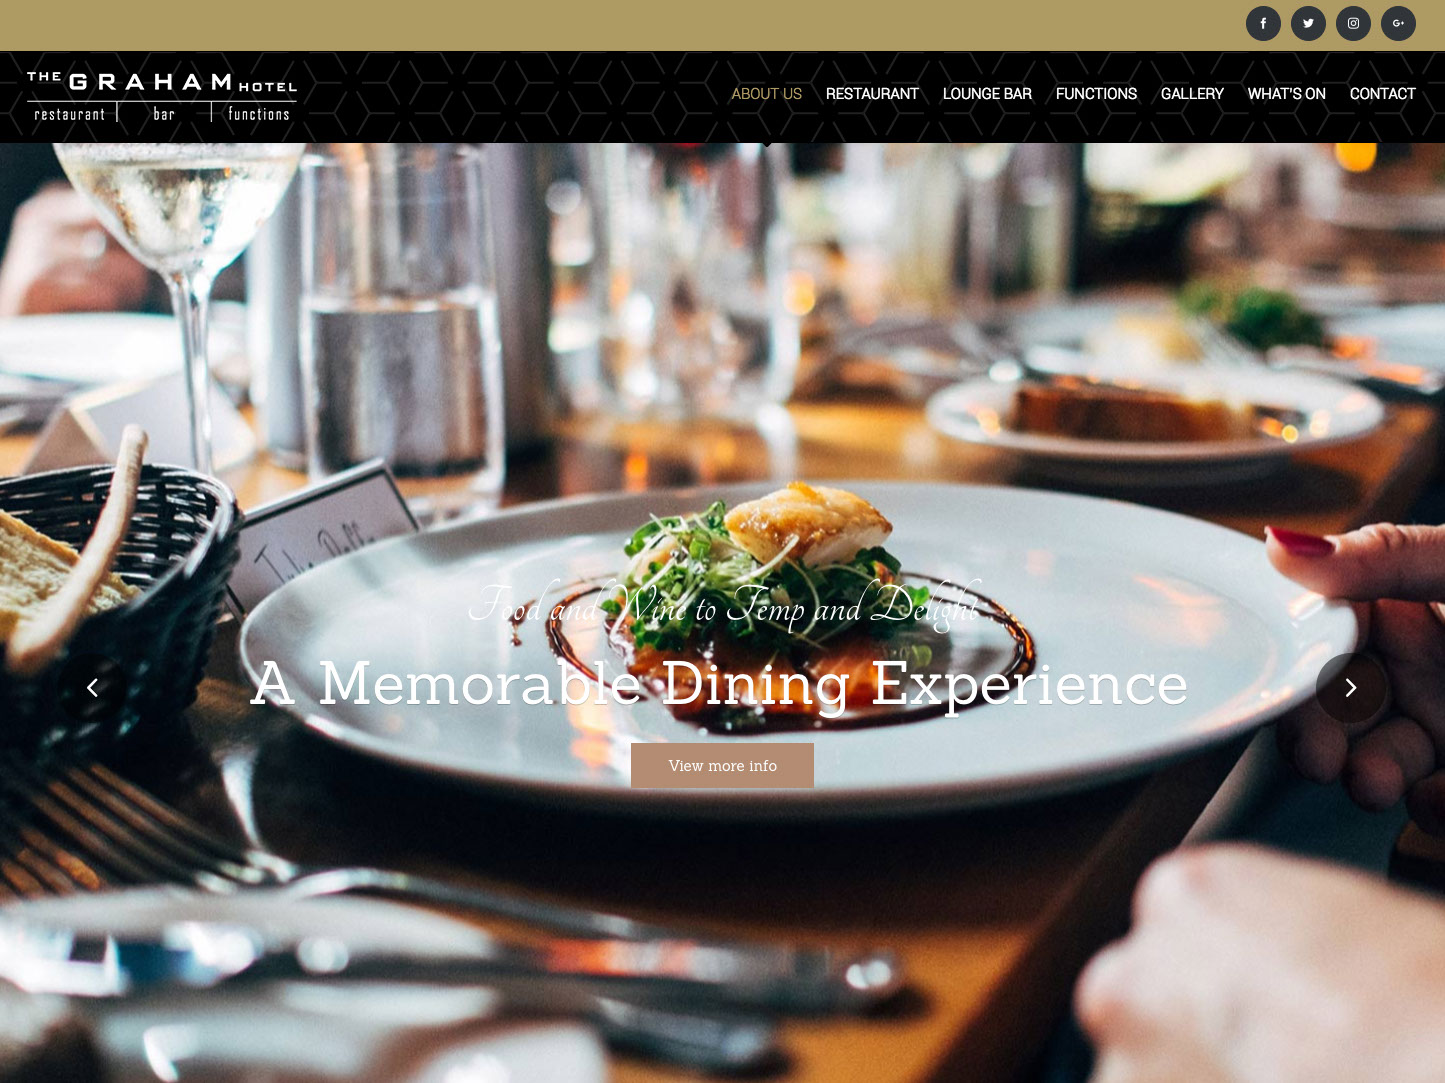Click the Food and Wine tagline text

click(x=725, y=606)
